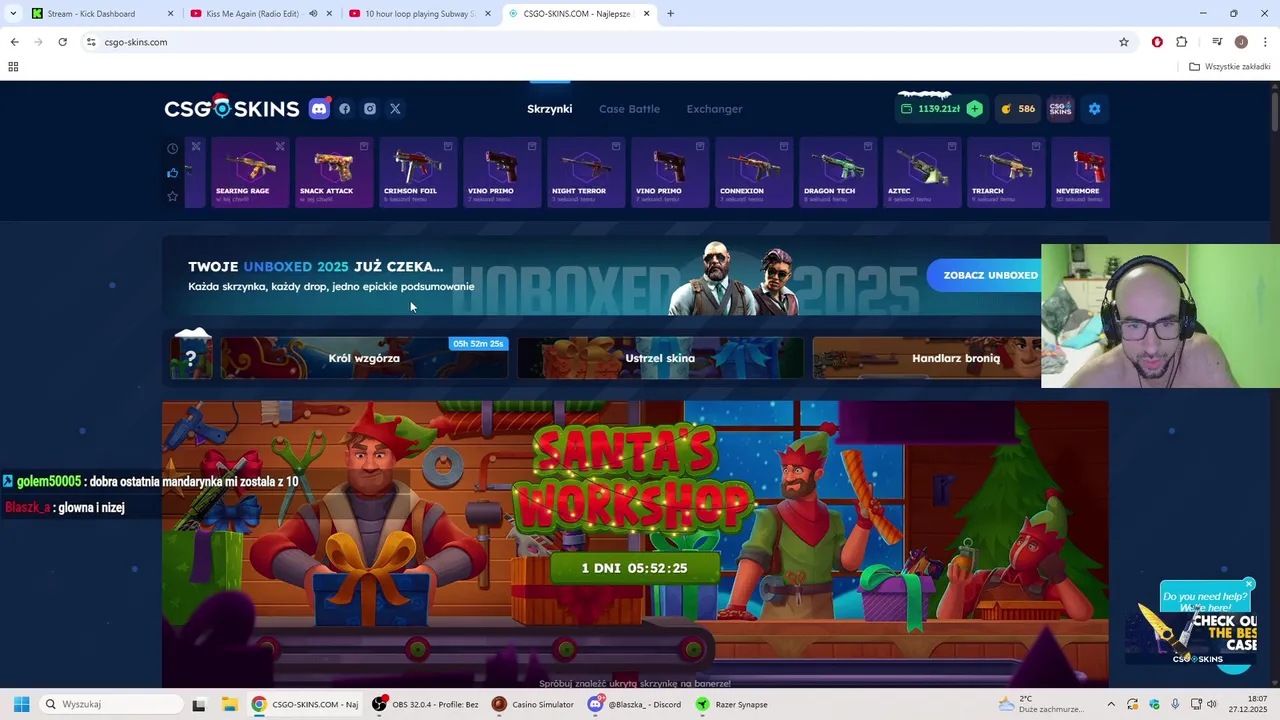Viewport: 1280px width, 720px height.
Task: Open the CSGO-SKINS profile avatar
Action: click(1060, 109)
